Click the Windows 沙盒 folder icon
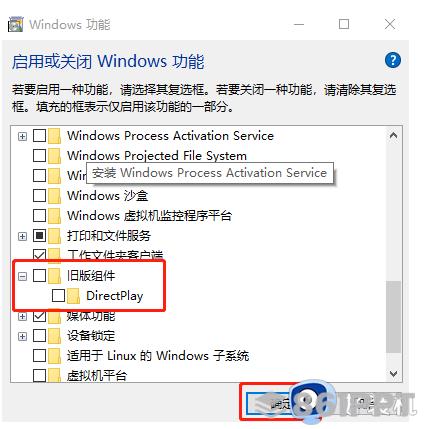Viewport: 425px width, 429px height. pos(55,196)
